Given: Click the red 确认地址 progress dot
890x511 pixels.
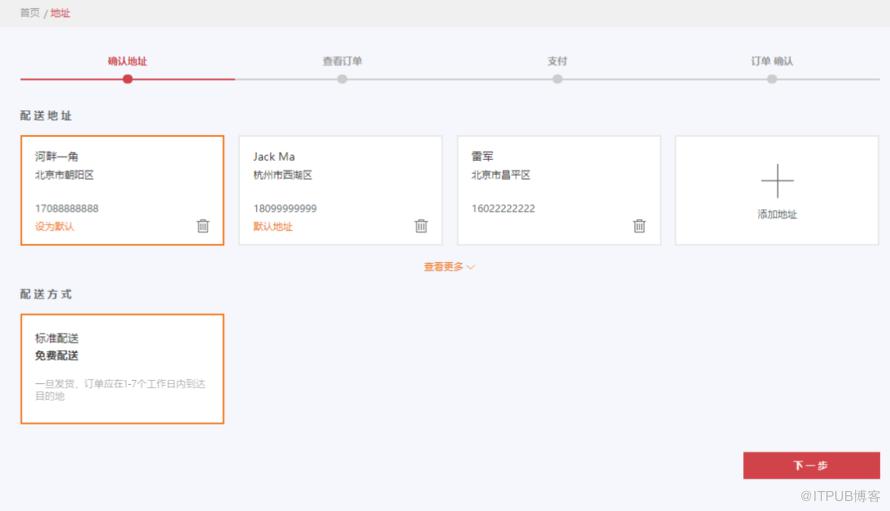Looking at the screenshot, I should (x=128, y=79).
